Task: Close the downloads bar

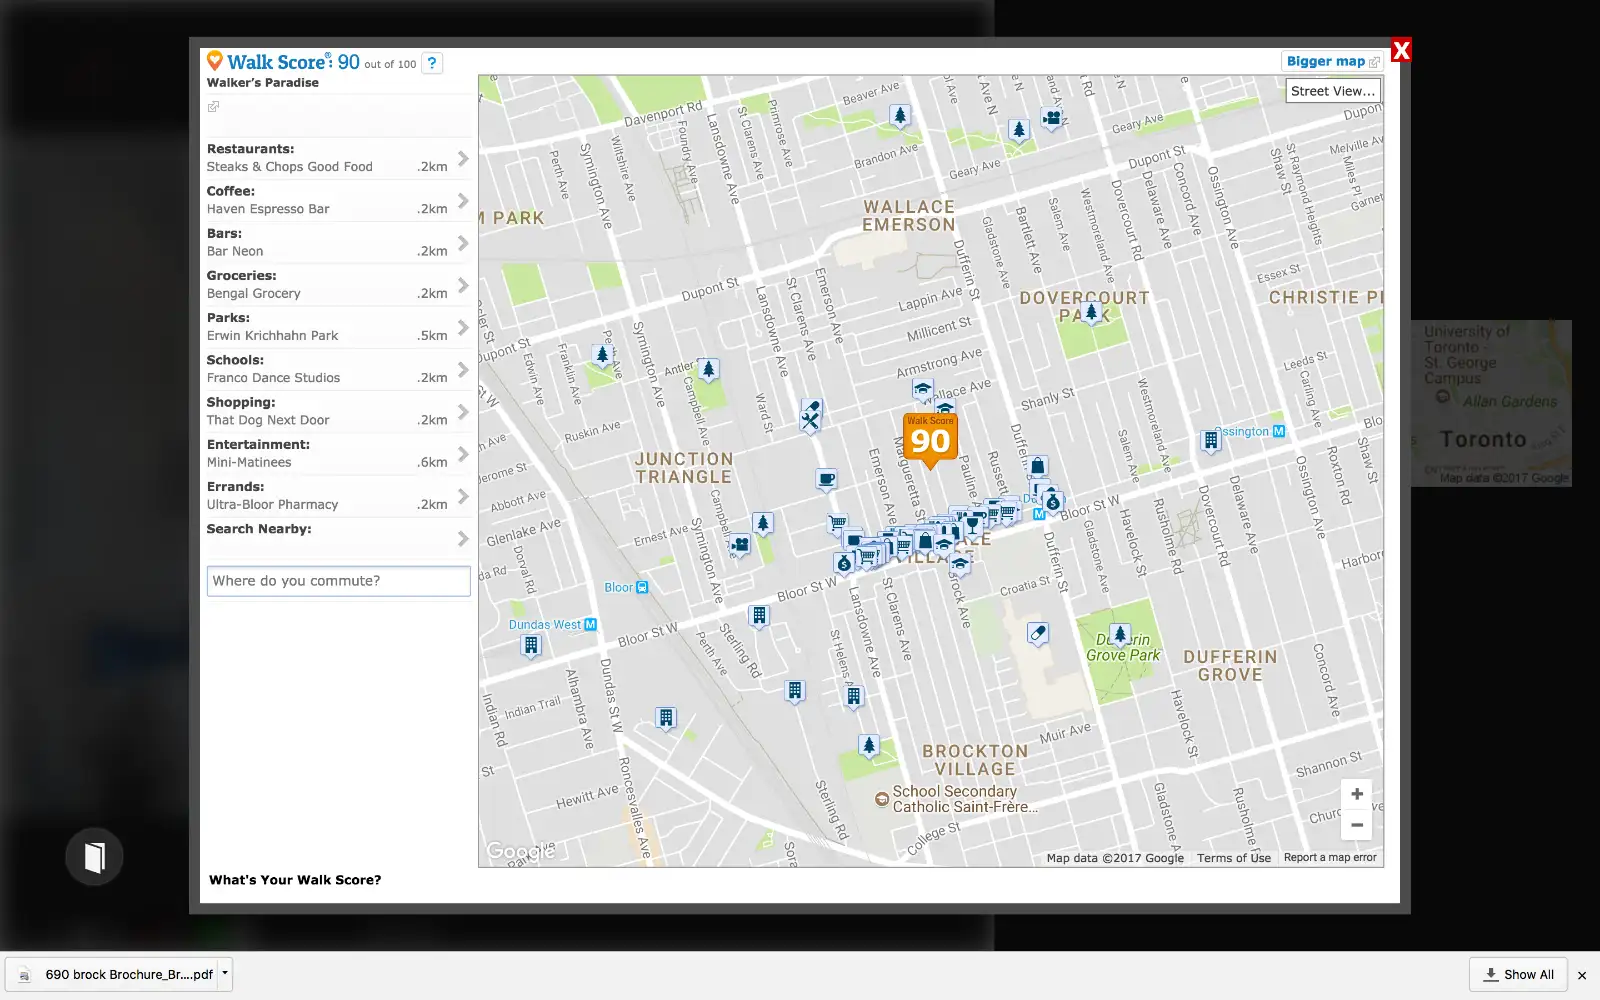Action: [x=1582, y=976]
